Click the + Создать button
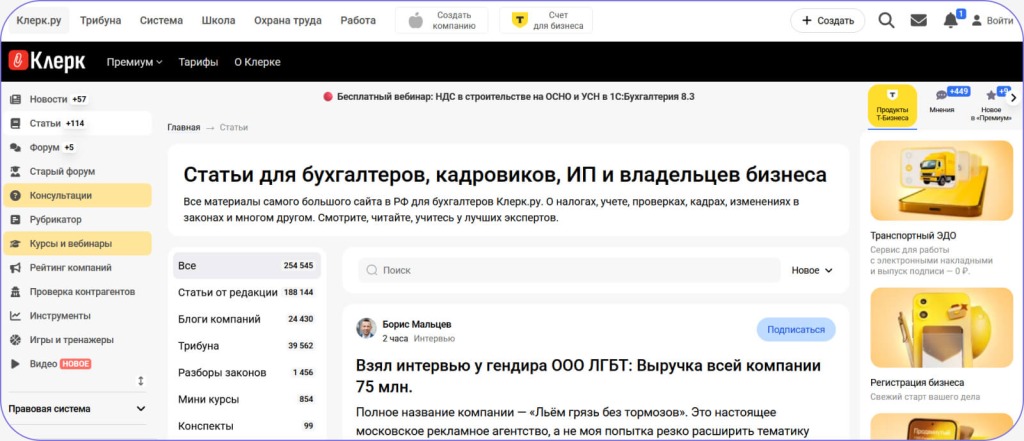The height and width of the screenshot is (441, 1024). [827, 20]
